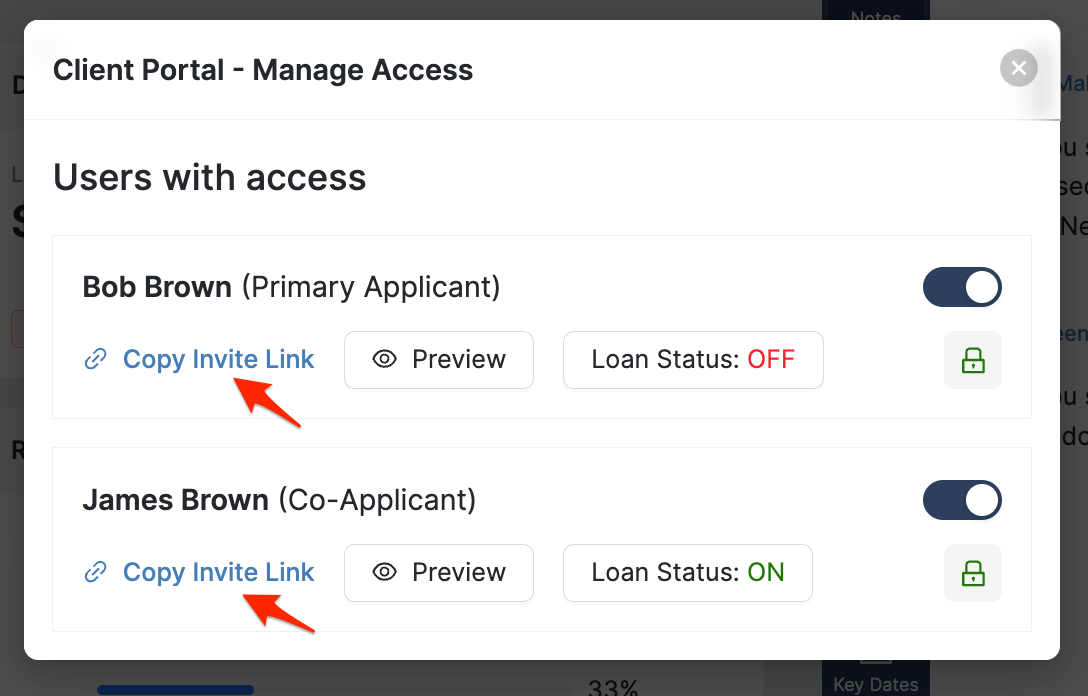
Task: Copy Invite Link for Bob Brown
Action: coord(218,360)
